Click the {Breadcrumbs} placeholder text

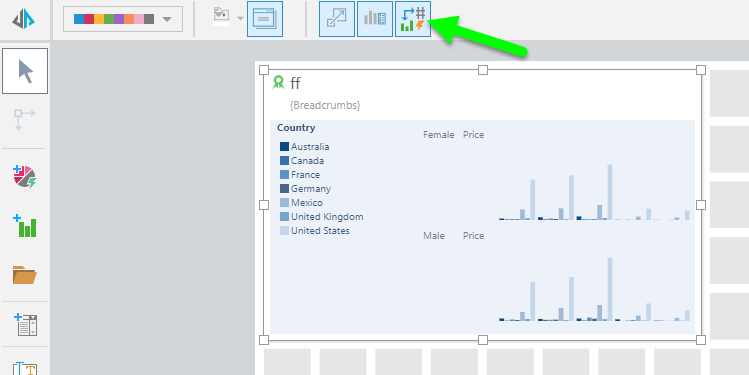[x=325, y=105]
